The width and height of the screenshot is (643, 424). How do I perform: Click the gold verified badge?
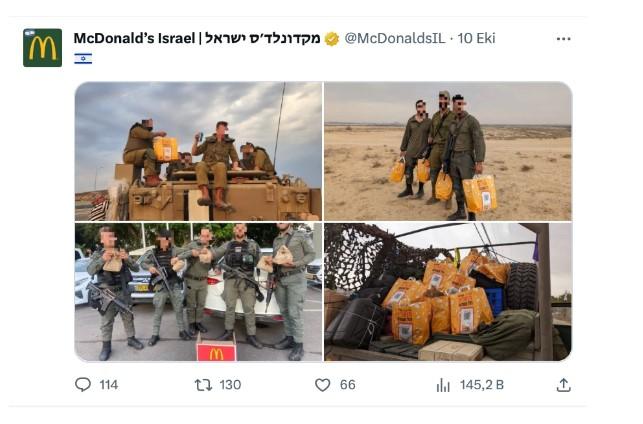tap(332, 39)
